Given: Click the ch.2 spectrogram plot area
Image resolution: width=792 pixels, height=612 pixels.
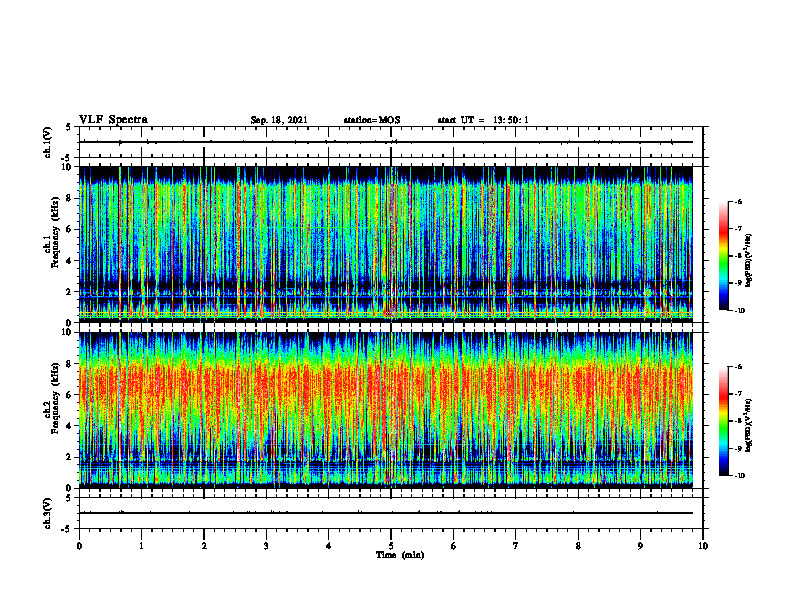Looking at the screenshot, I should point(386,410).
